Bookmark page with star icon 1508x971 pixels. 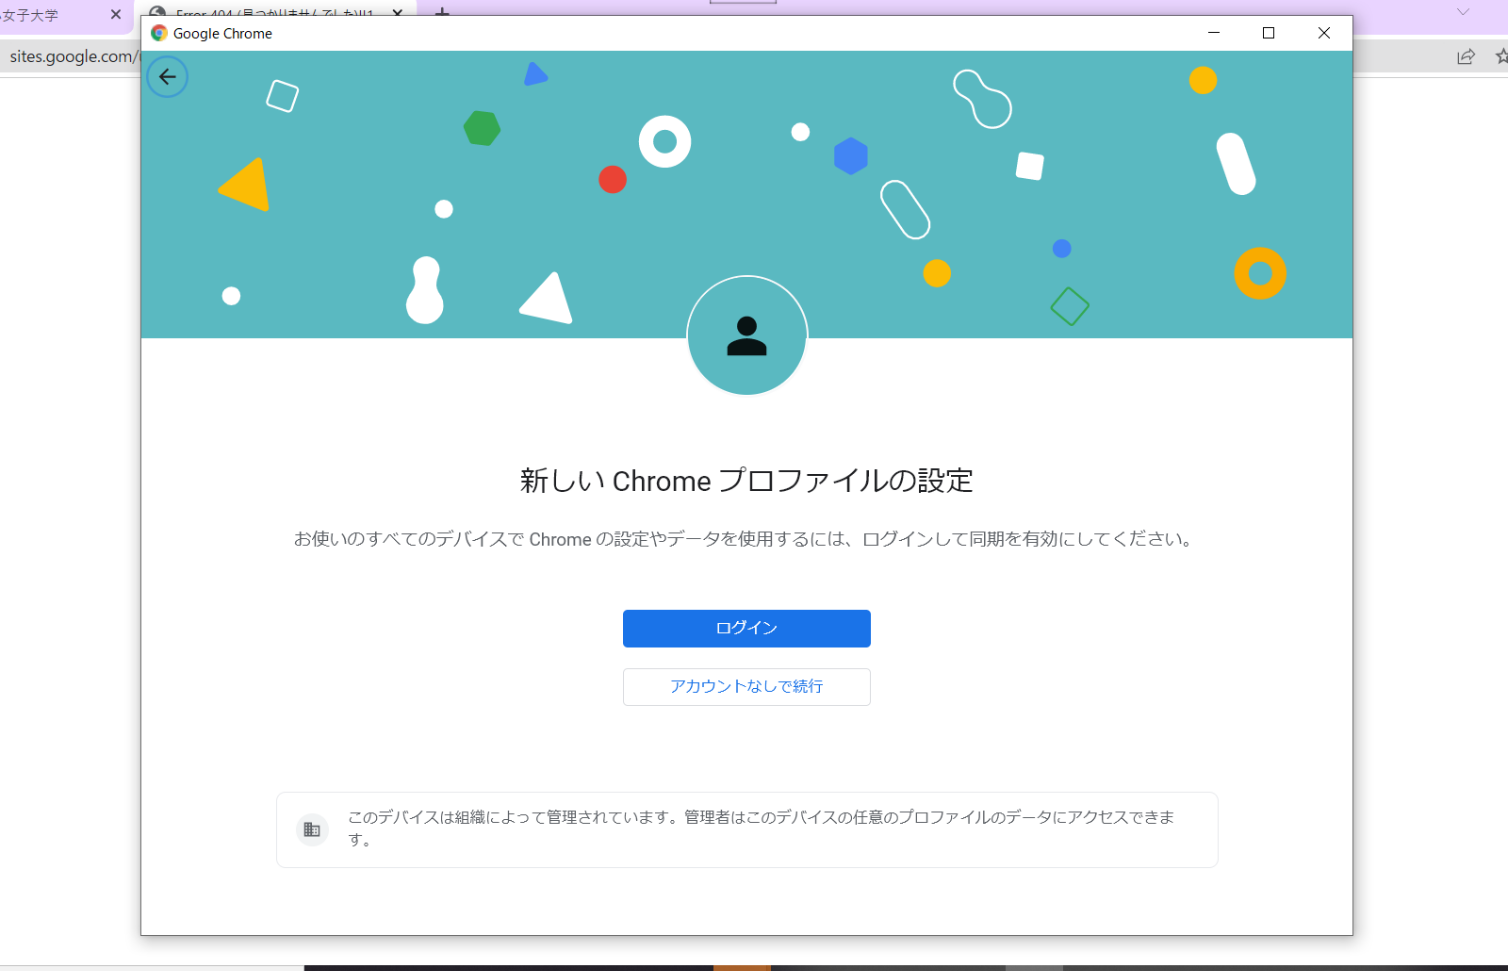coord(1501,57)
